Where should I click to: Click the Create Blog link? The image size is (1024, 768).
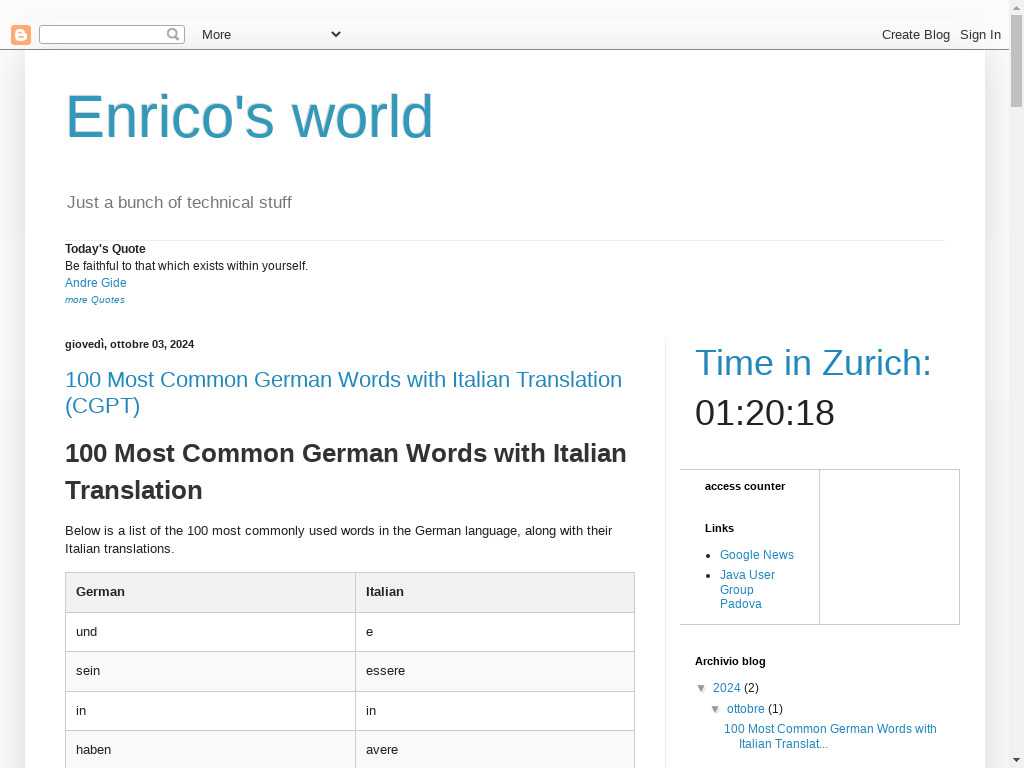tap(915, 34)
